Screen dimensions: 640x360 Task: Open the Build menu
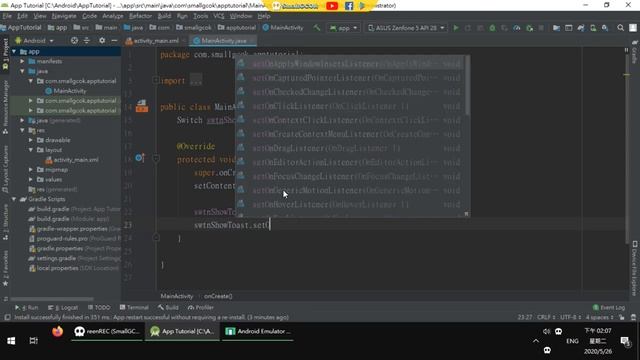[164, 16]
